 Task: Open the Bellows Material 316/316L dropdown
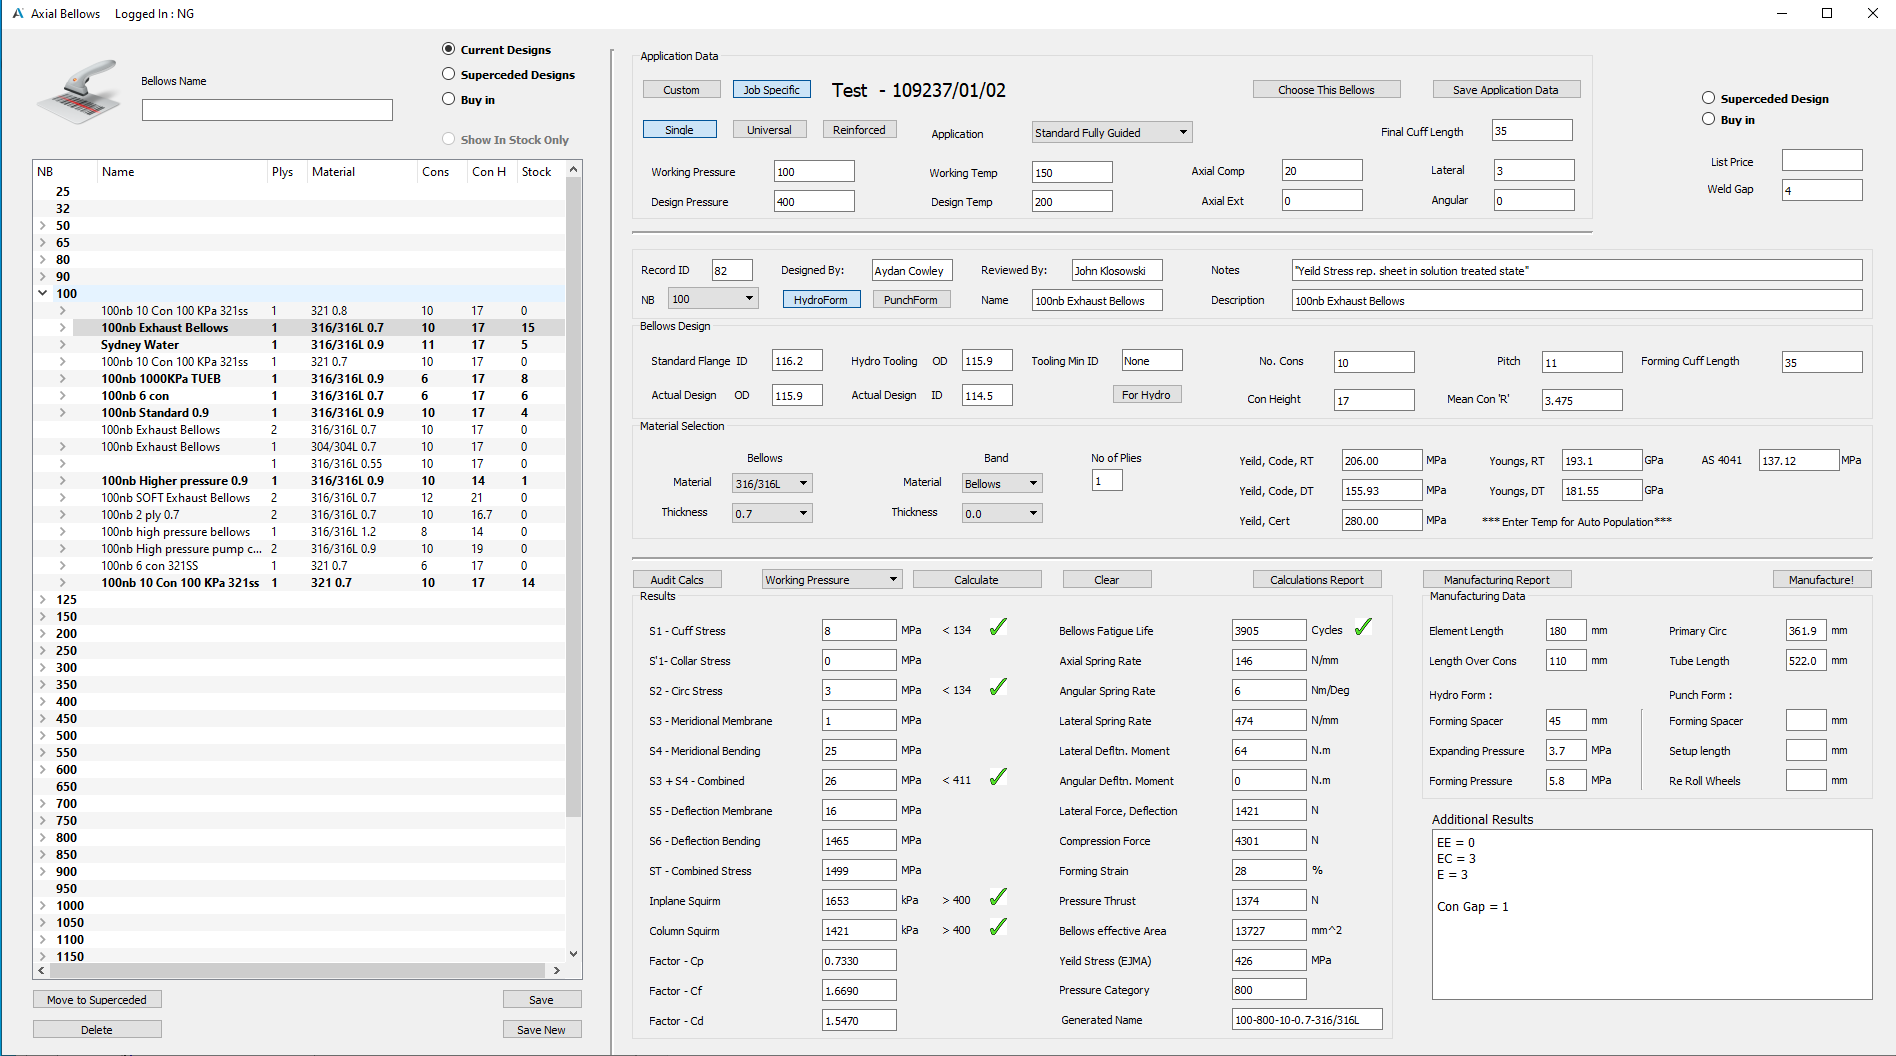pyautogui.click(x=772, y=483)
